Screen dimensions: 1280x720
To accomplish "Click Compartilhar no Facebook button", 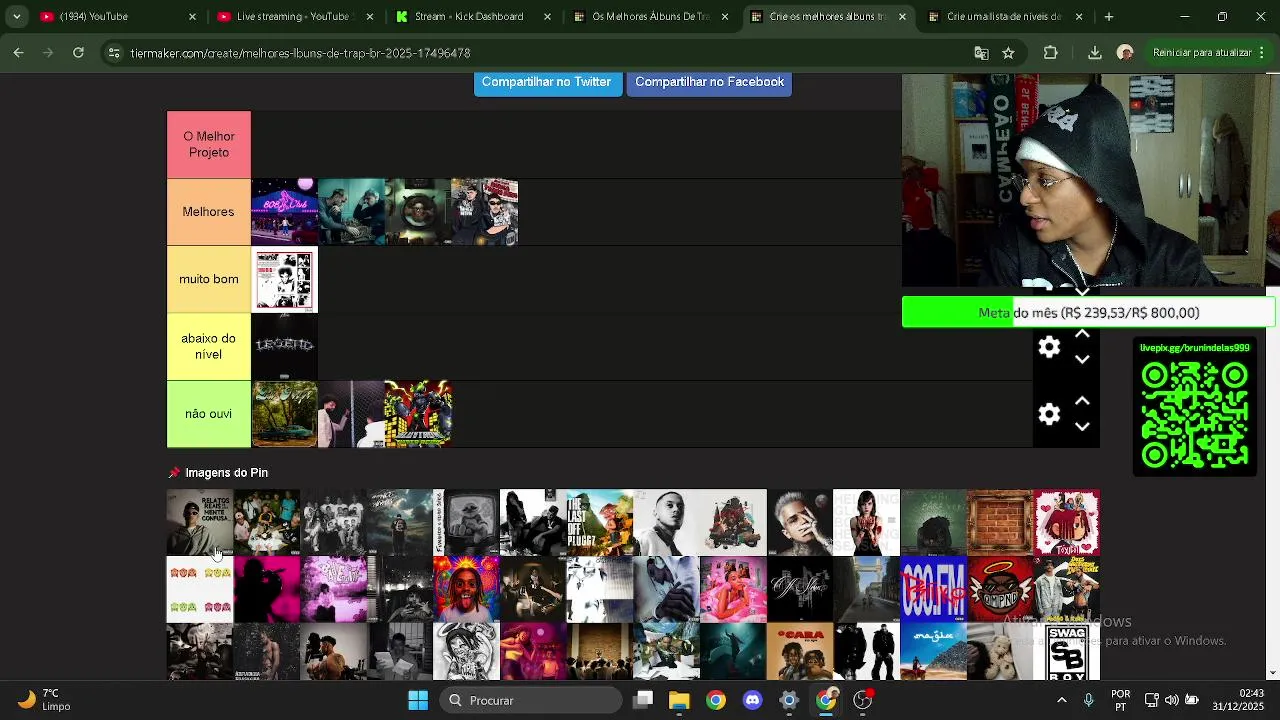I will 709,83.
